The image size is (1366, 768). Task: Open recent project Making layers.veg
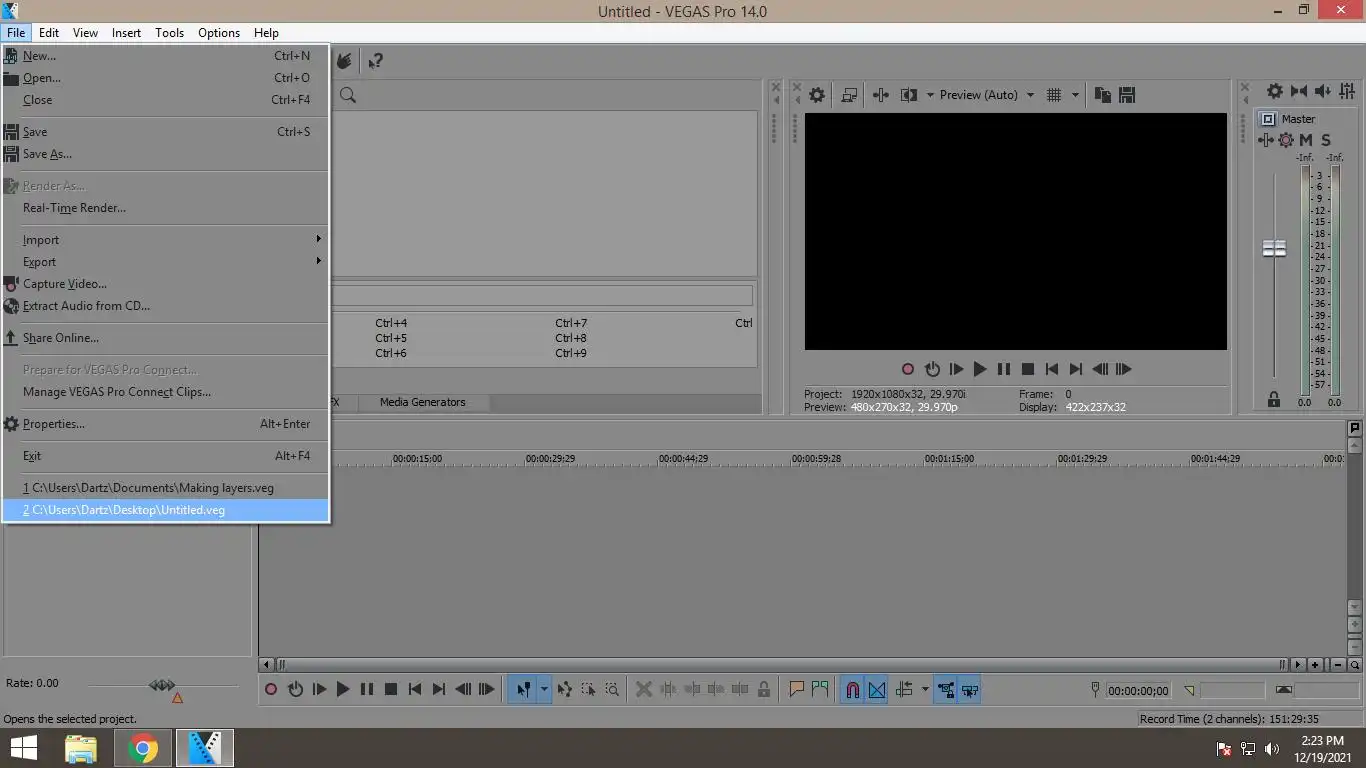point(165,488)
